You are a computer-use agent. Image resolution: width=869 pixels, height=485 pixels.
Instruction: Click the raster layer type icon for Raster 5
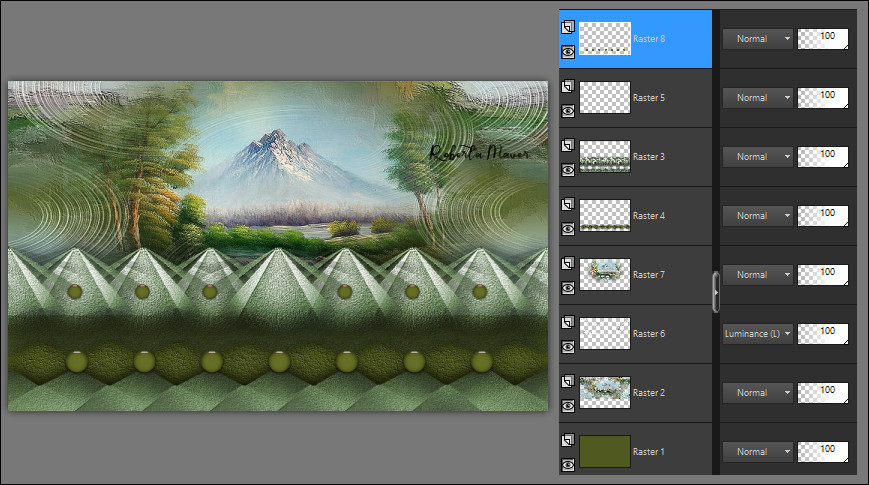click(x=568, y=86)
